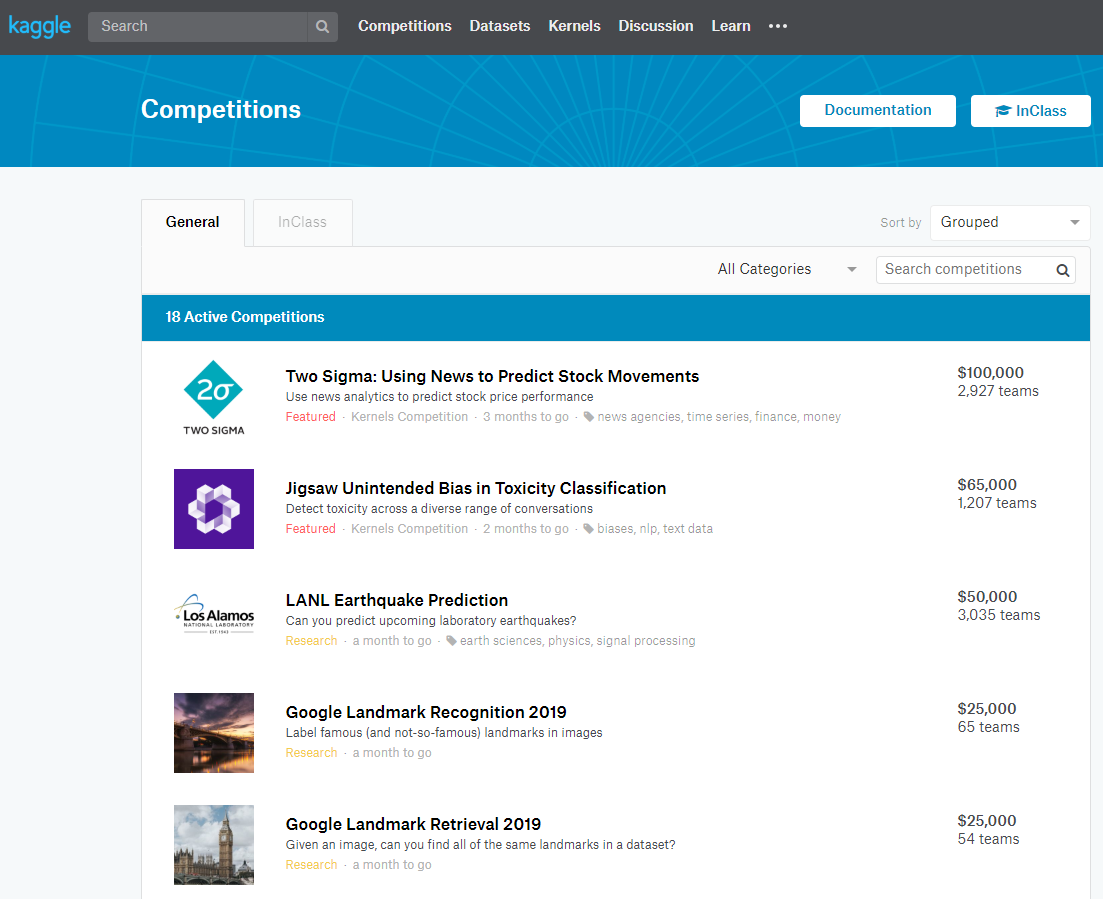Click 3 months to go text
Image resolution: width=1103 pixels, height=899 pixels.
[525, 416]
